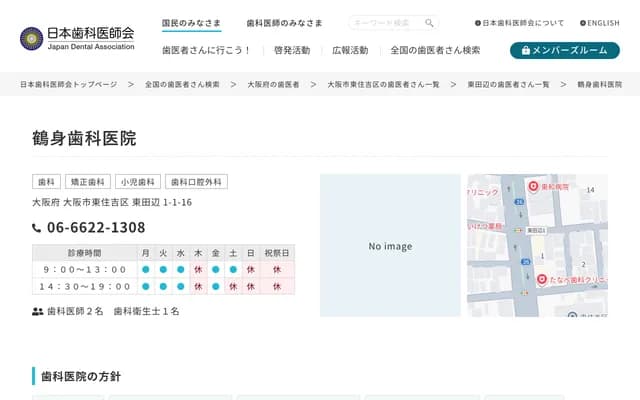Click inside the keyword search field
The height and width of the screenshot is (400, 640).
pyautogui.click(x=385, y=23)
